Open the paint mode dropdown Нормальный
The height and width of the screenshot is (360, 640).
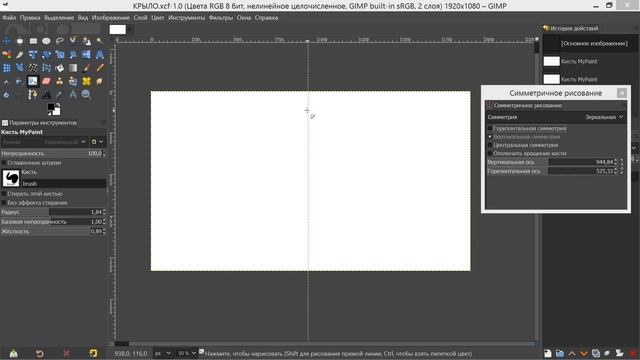(44, 142)
